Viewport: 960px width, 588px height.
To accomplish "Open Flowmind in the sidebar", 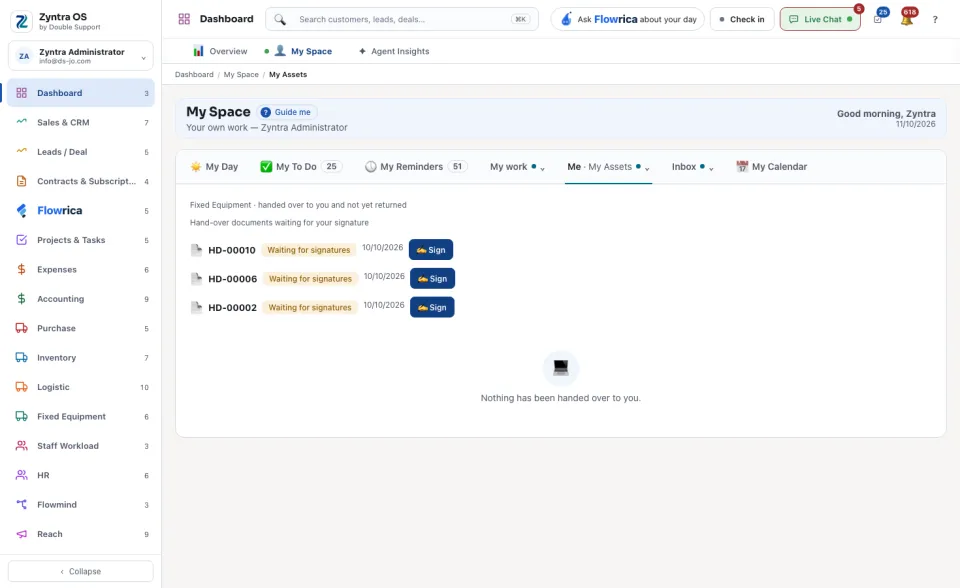I will click(x=81, y=505).
